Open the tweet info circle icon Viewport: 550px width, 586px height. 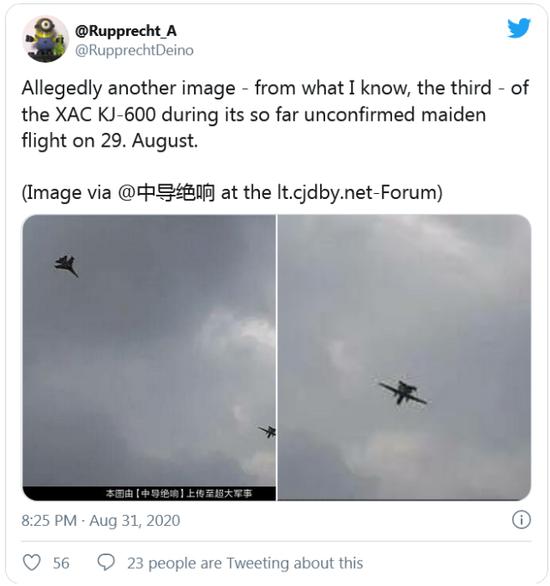[x=521, y=520]
